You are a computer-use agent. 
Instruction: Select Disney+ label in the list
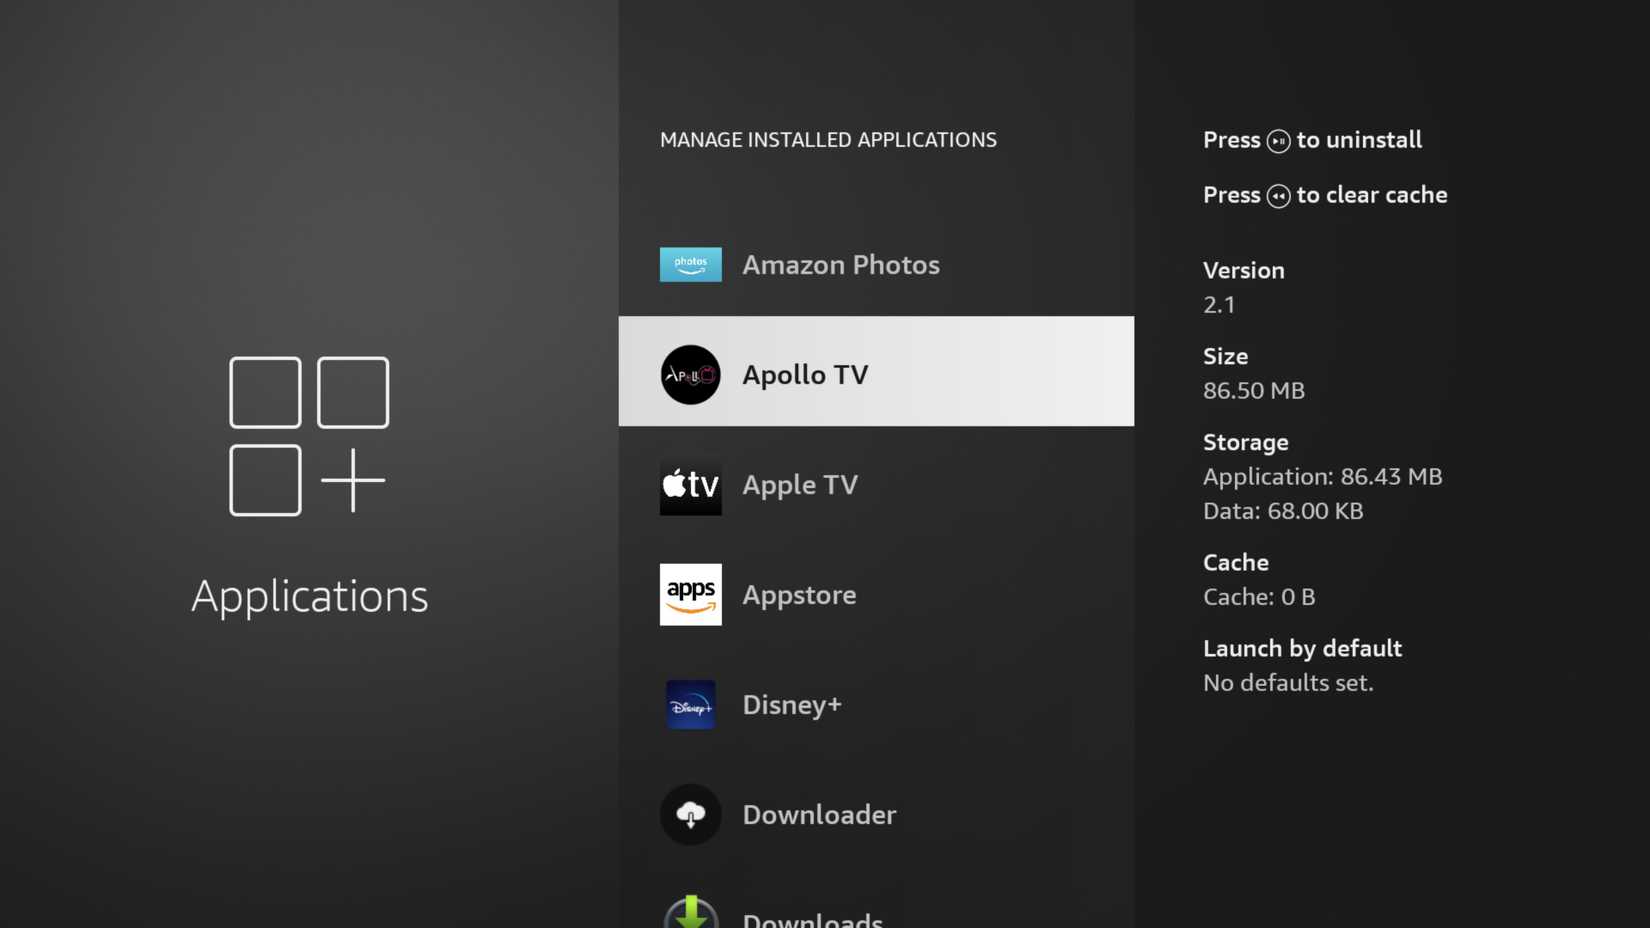click(791, 705)
